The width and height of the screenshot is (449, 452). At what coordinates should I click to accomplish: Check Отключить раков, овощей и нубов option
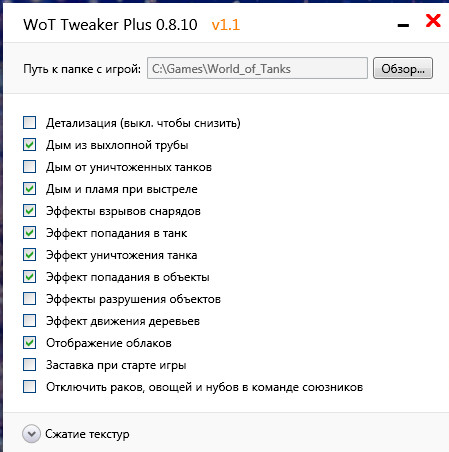[30, 387]
